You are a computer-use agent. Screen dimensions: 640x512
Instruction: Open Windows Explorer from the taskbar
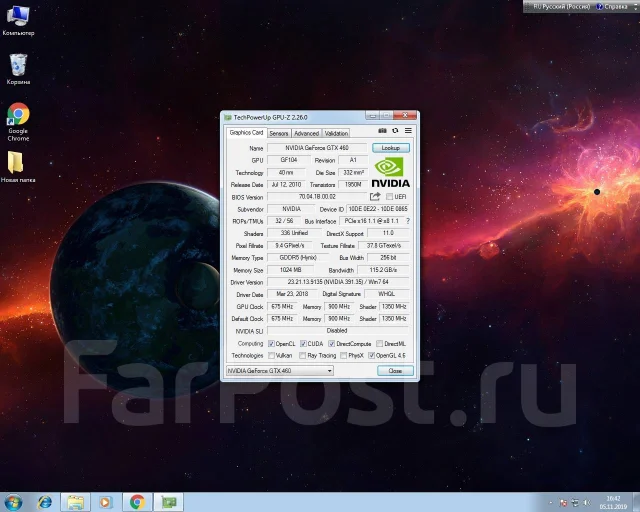(x=76, y=502)
